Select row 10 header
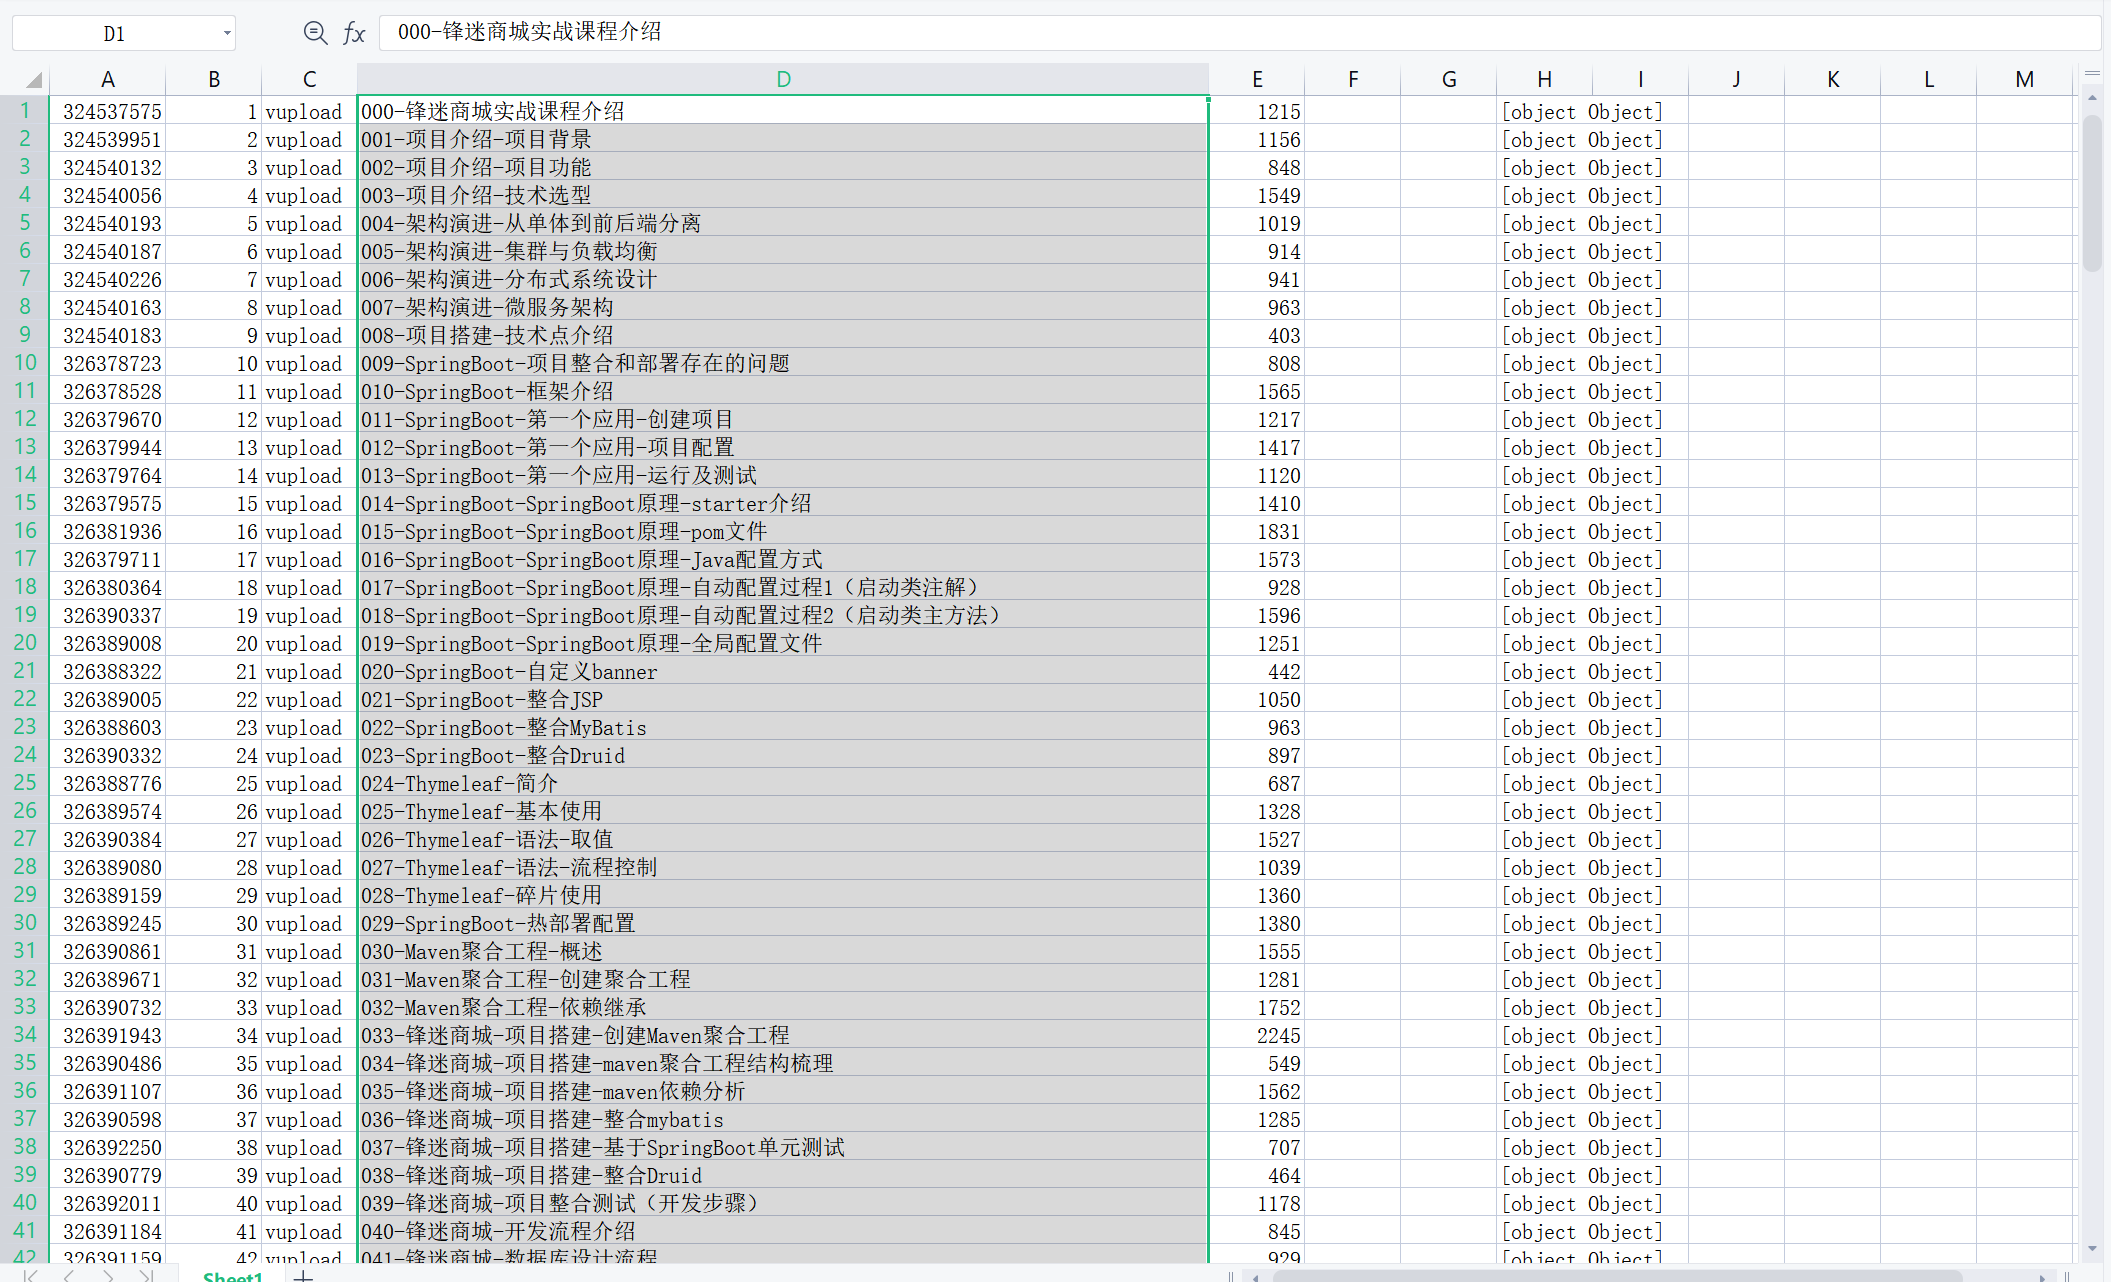 tap(25, 363)
